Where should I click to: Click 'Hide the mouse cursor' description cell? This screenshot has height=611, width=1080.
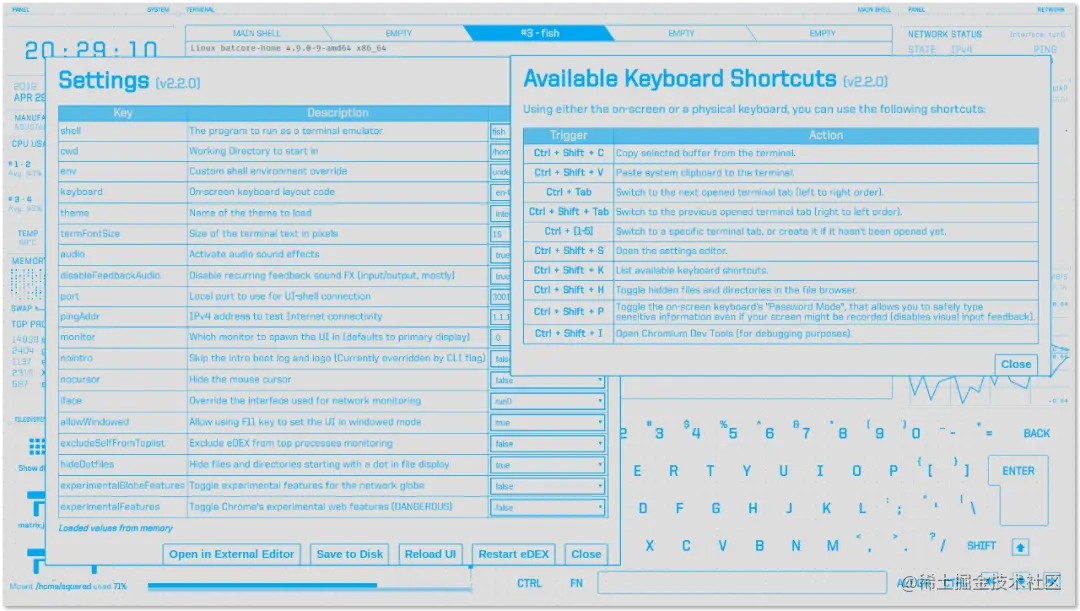click(338, 380)
